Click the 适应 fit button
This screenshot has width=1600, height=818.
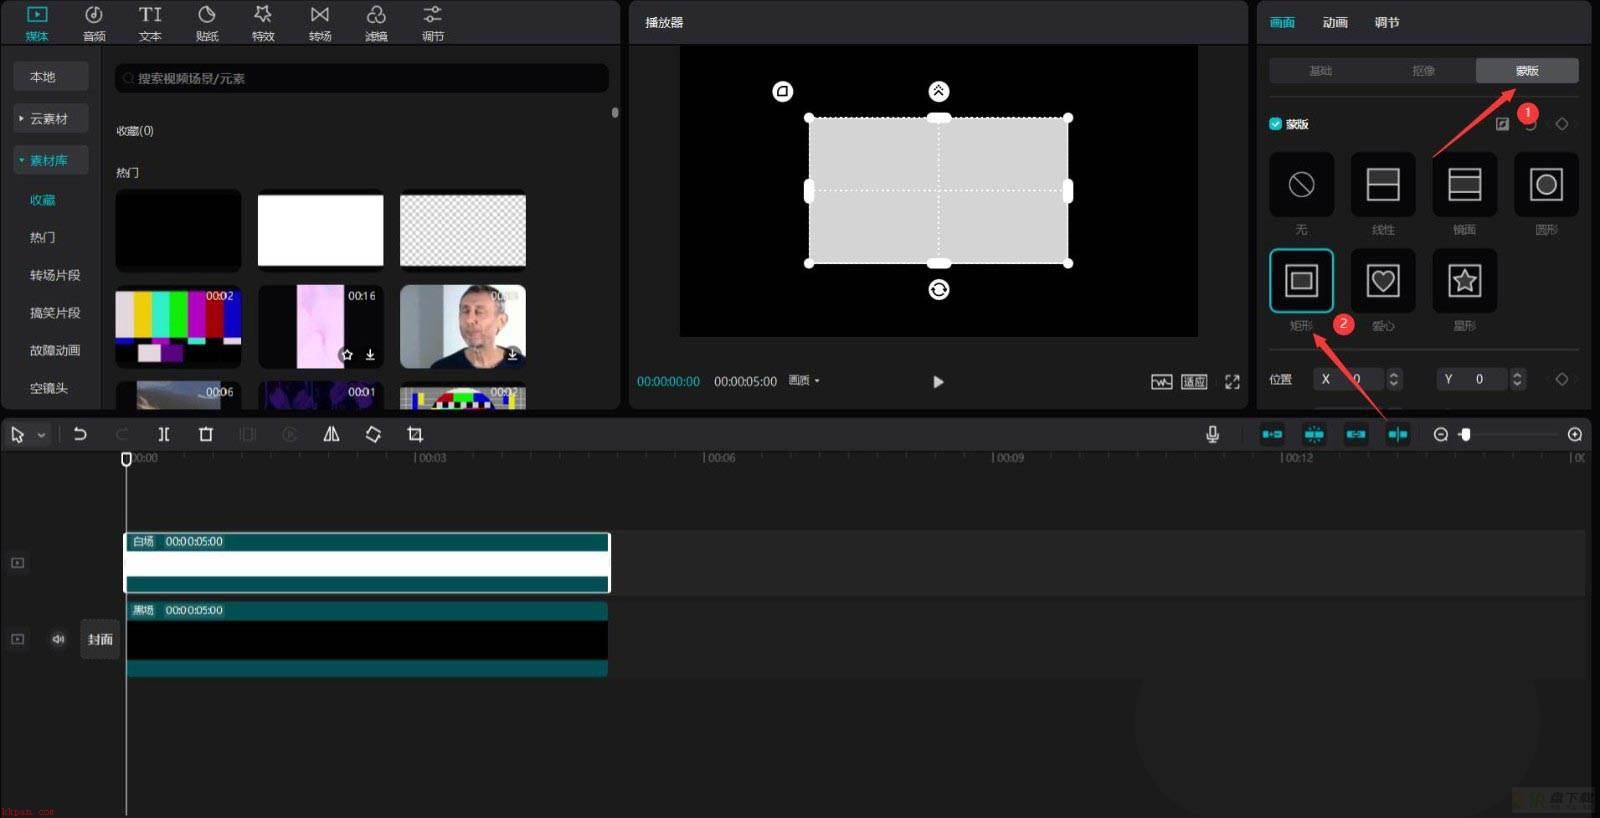(x=1194, y=382)
